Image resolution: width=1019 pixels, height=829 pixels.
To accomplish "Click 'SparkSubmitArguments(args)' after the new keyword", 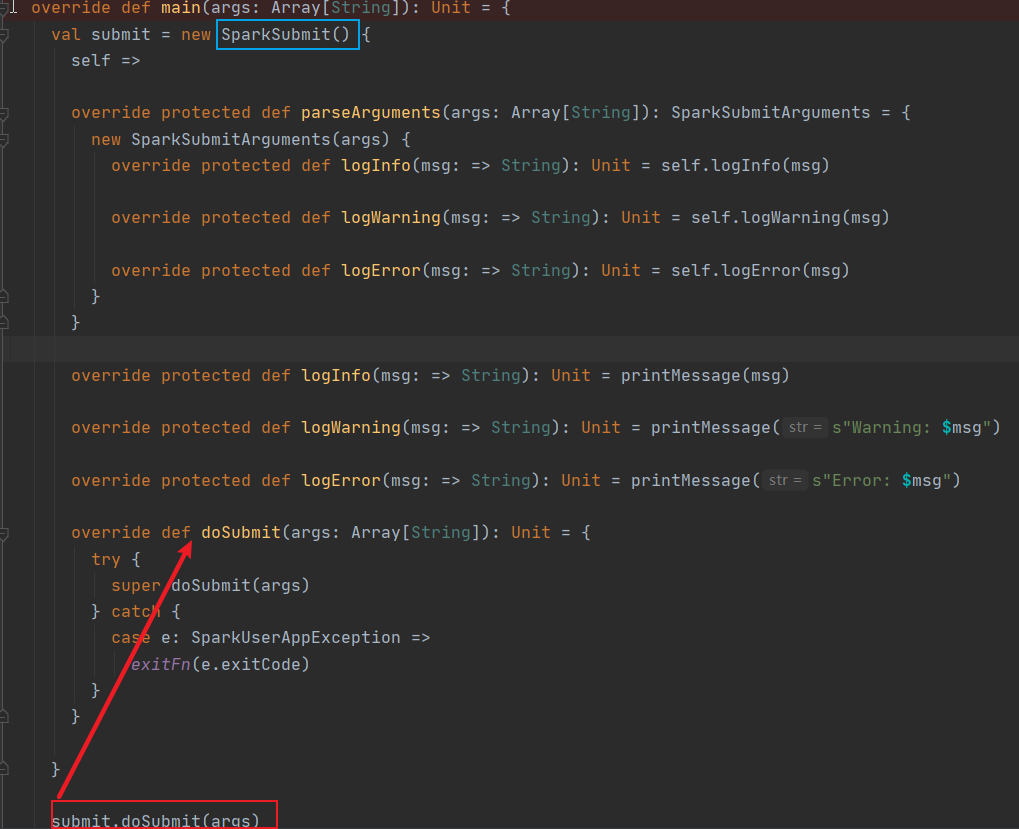I will click(260, 140).
